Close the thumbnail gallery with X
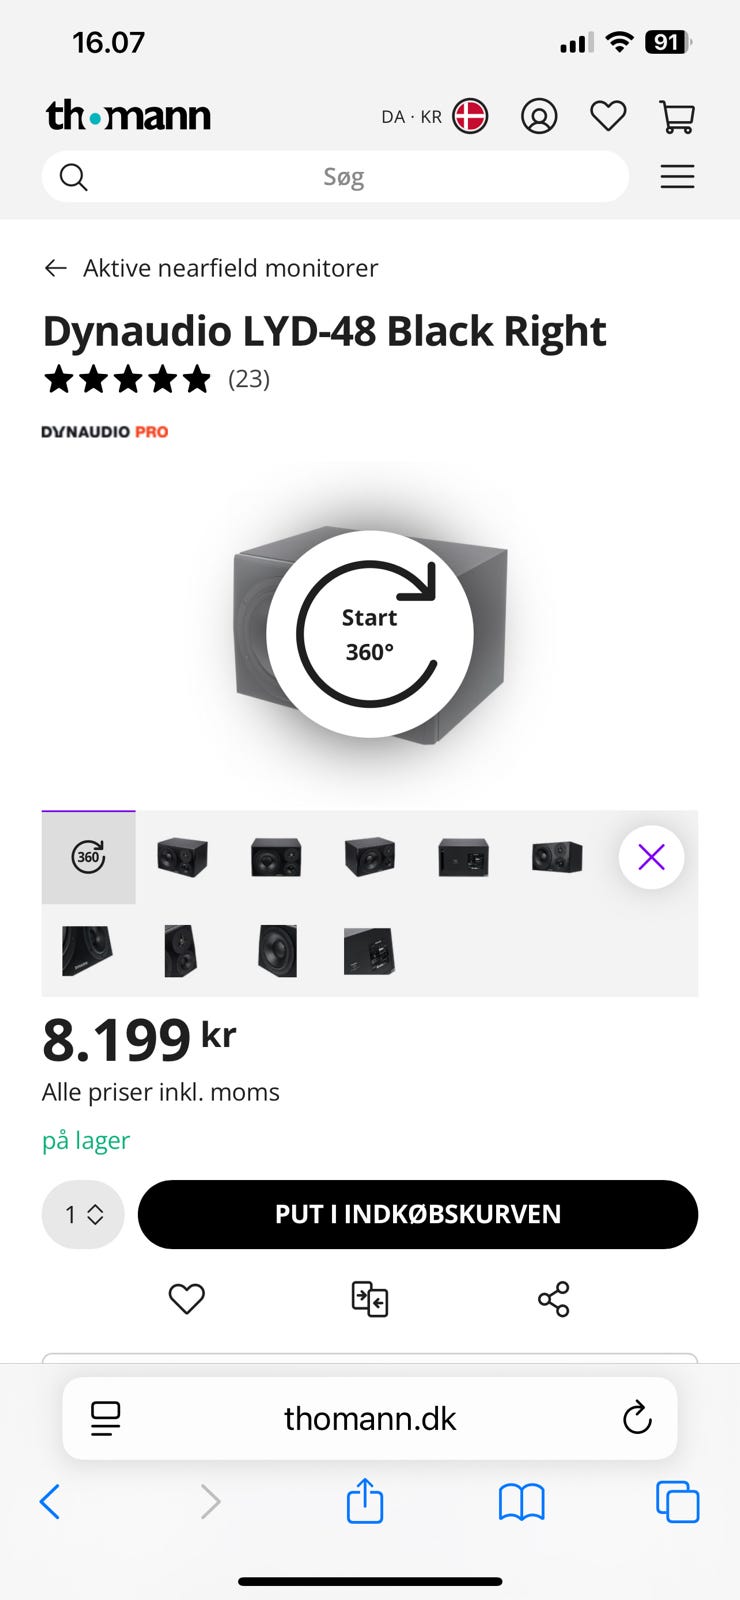This screenshot has width=740, height=1600. tap(651, 857)
